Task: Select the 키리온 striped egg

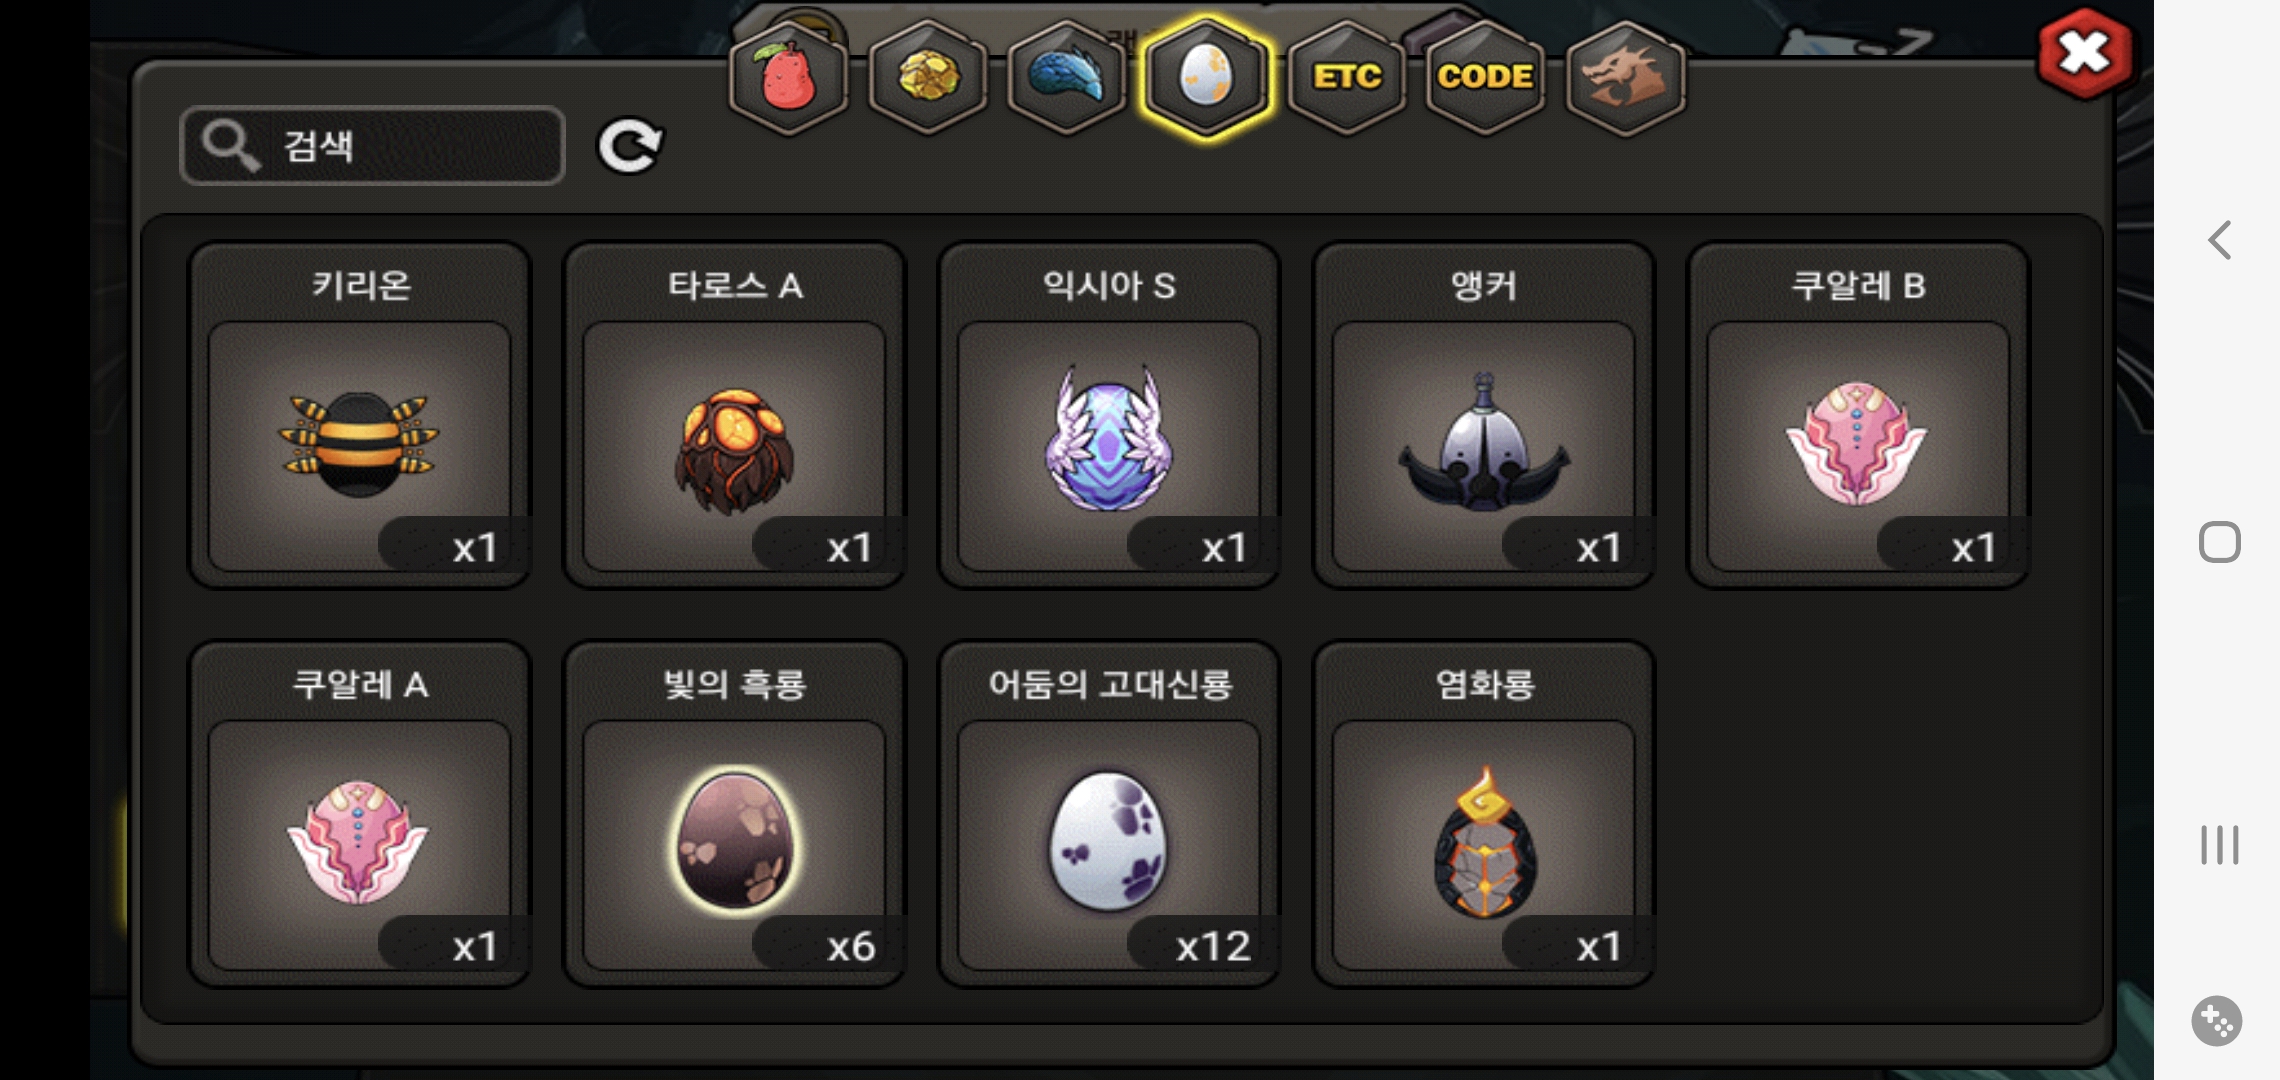Action: 359,415
